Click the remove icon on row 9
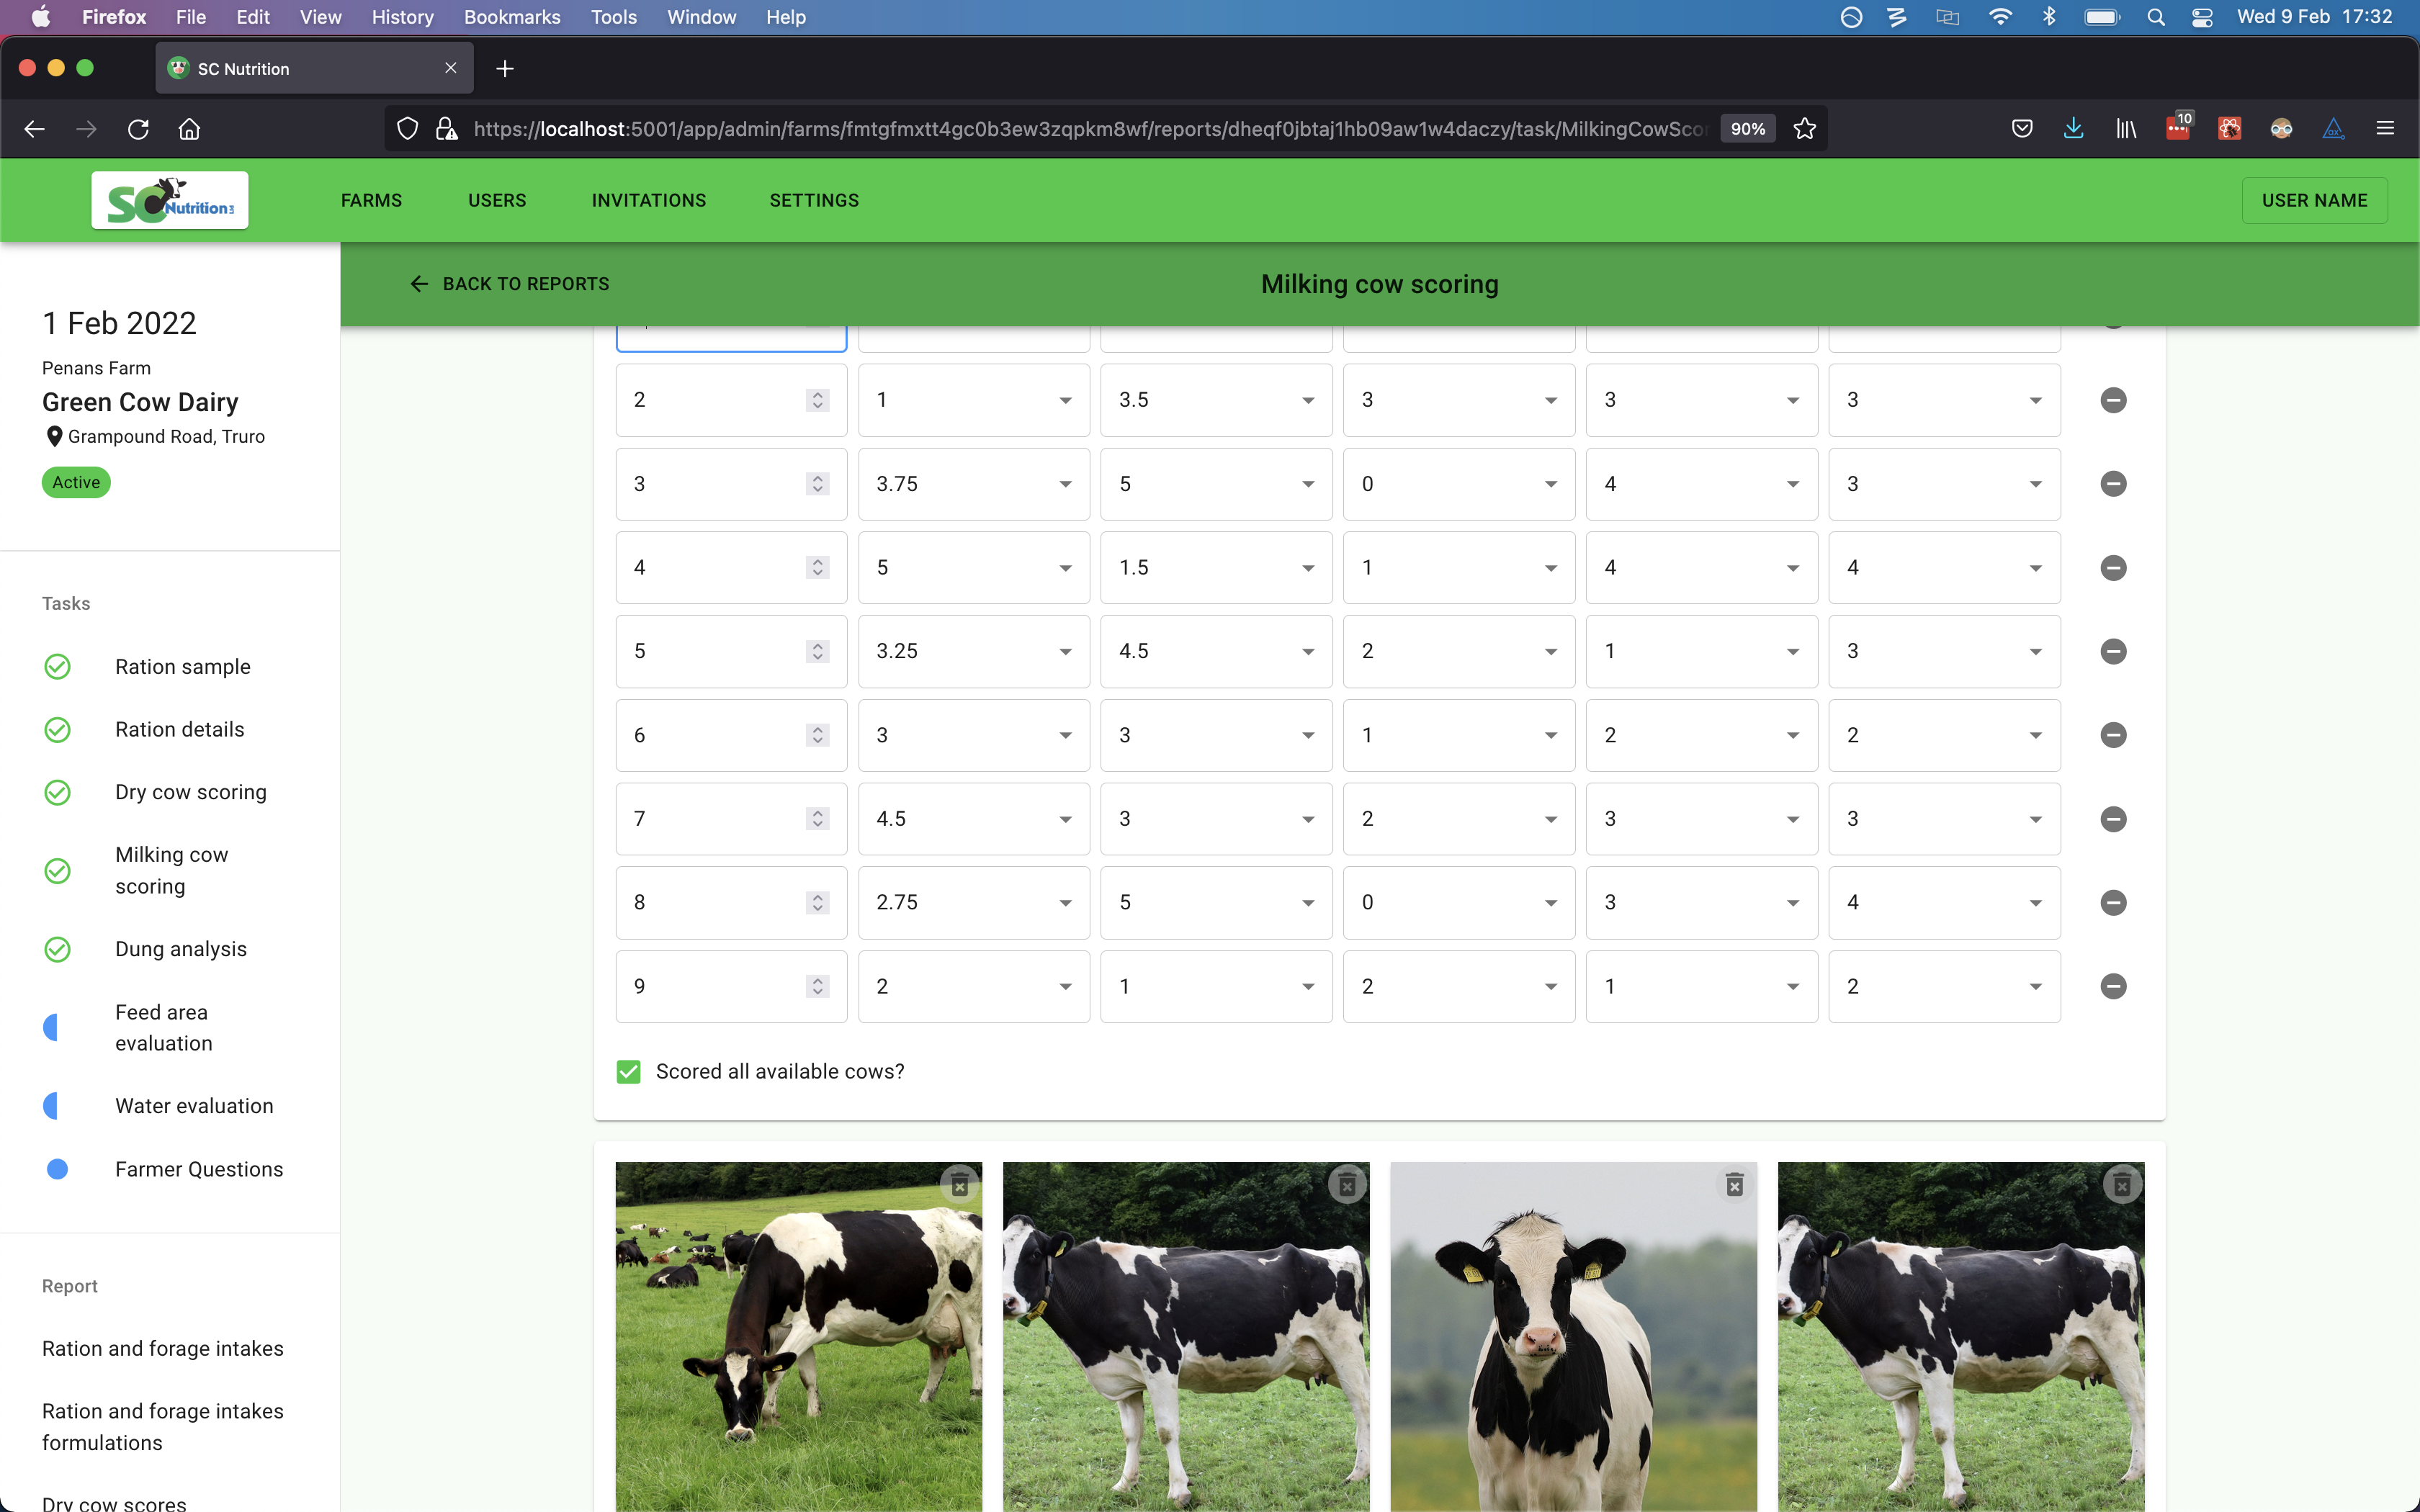 click(2112, 986)
